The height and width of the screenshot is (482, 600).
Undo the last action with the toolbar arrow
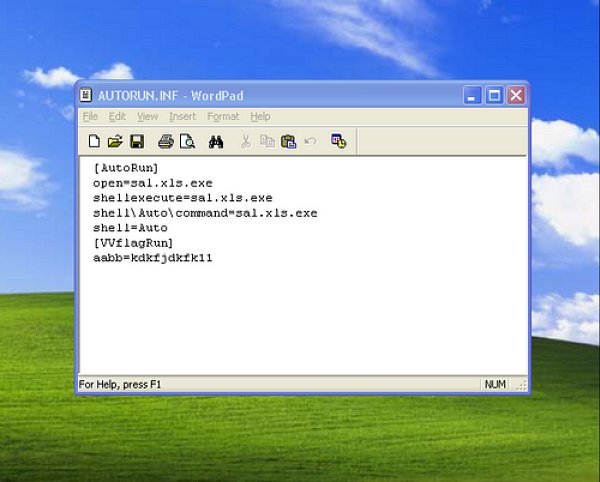310,142
